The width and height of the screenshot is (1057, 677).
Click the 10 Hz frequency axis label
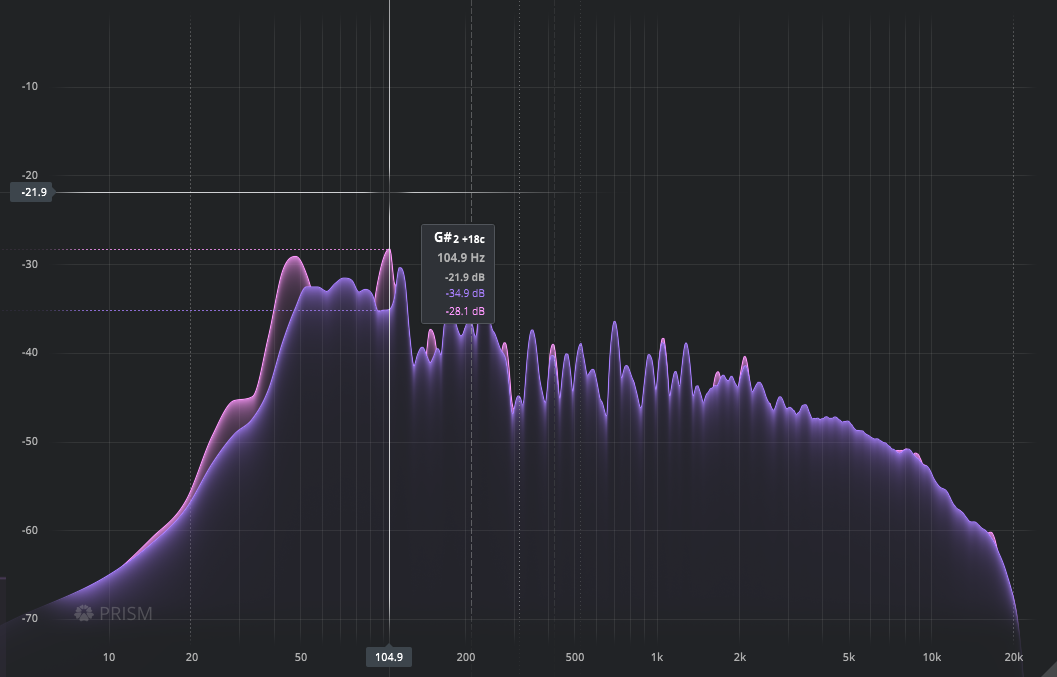109,657
